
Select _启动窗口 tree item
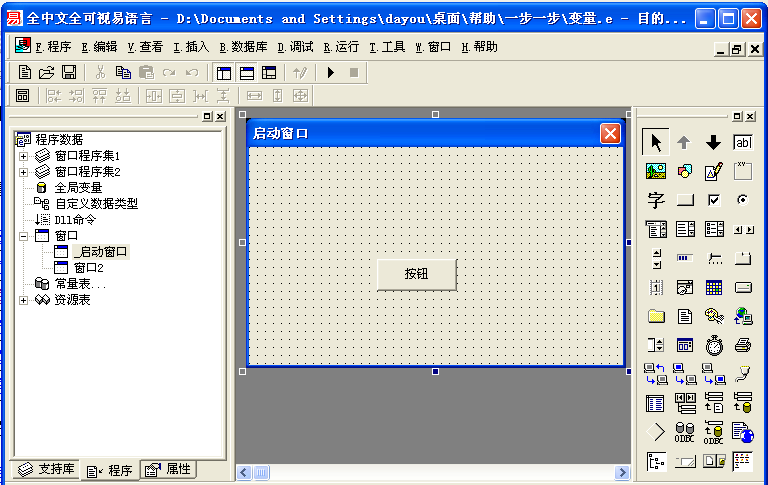point(100,252)
